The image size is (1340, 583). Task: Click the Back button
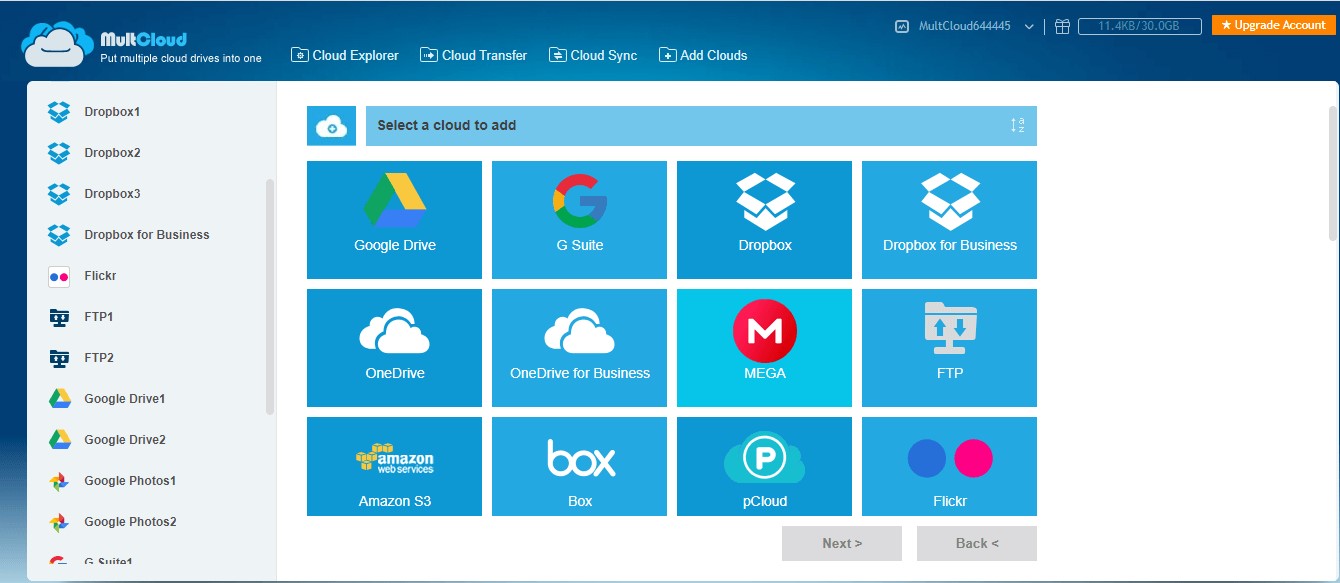977,543
